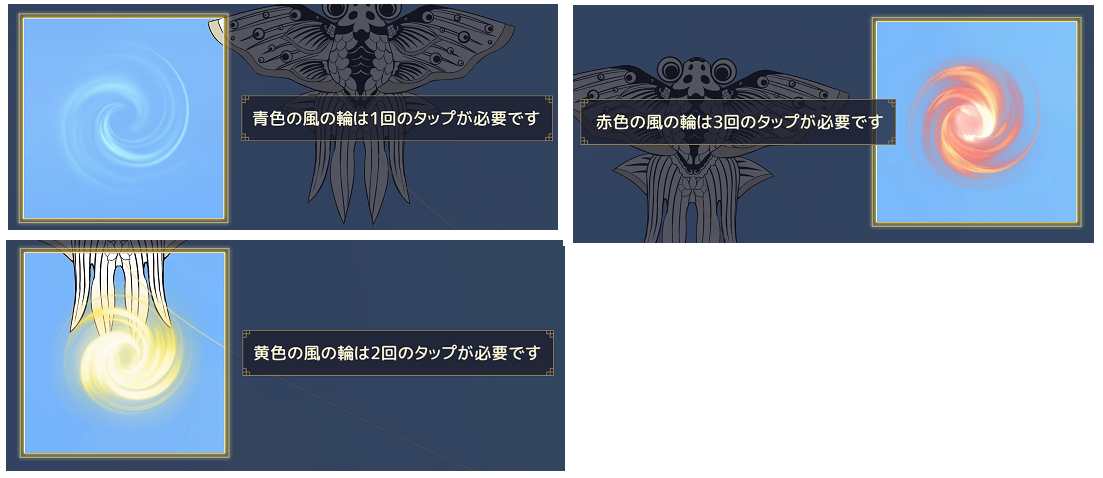Tap the blue wind ring swirl
Viewport: 1103px width, 478px height.
coord(125,118)
